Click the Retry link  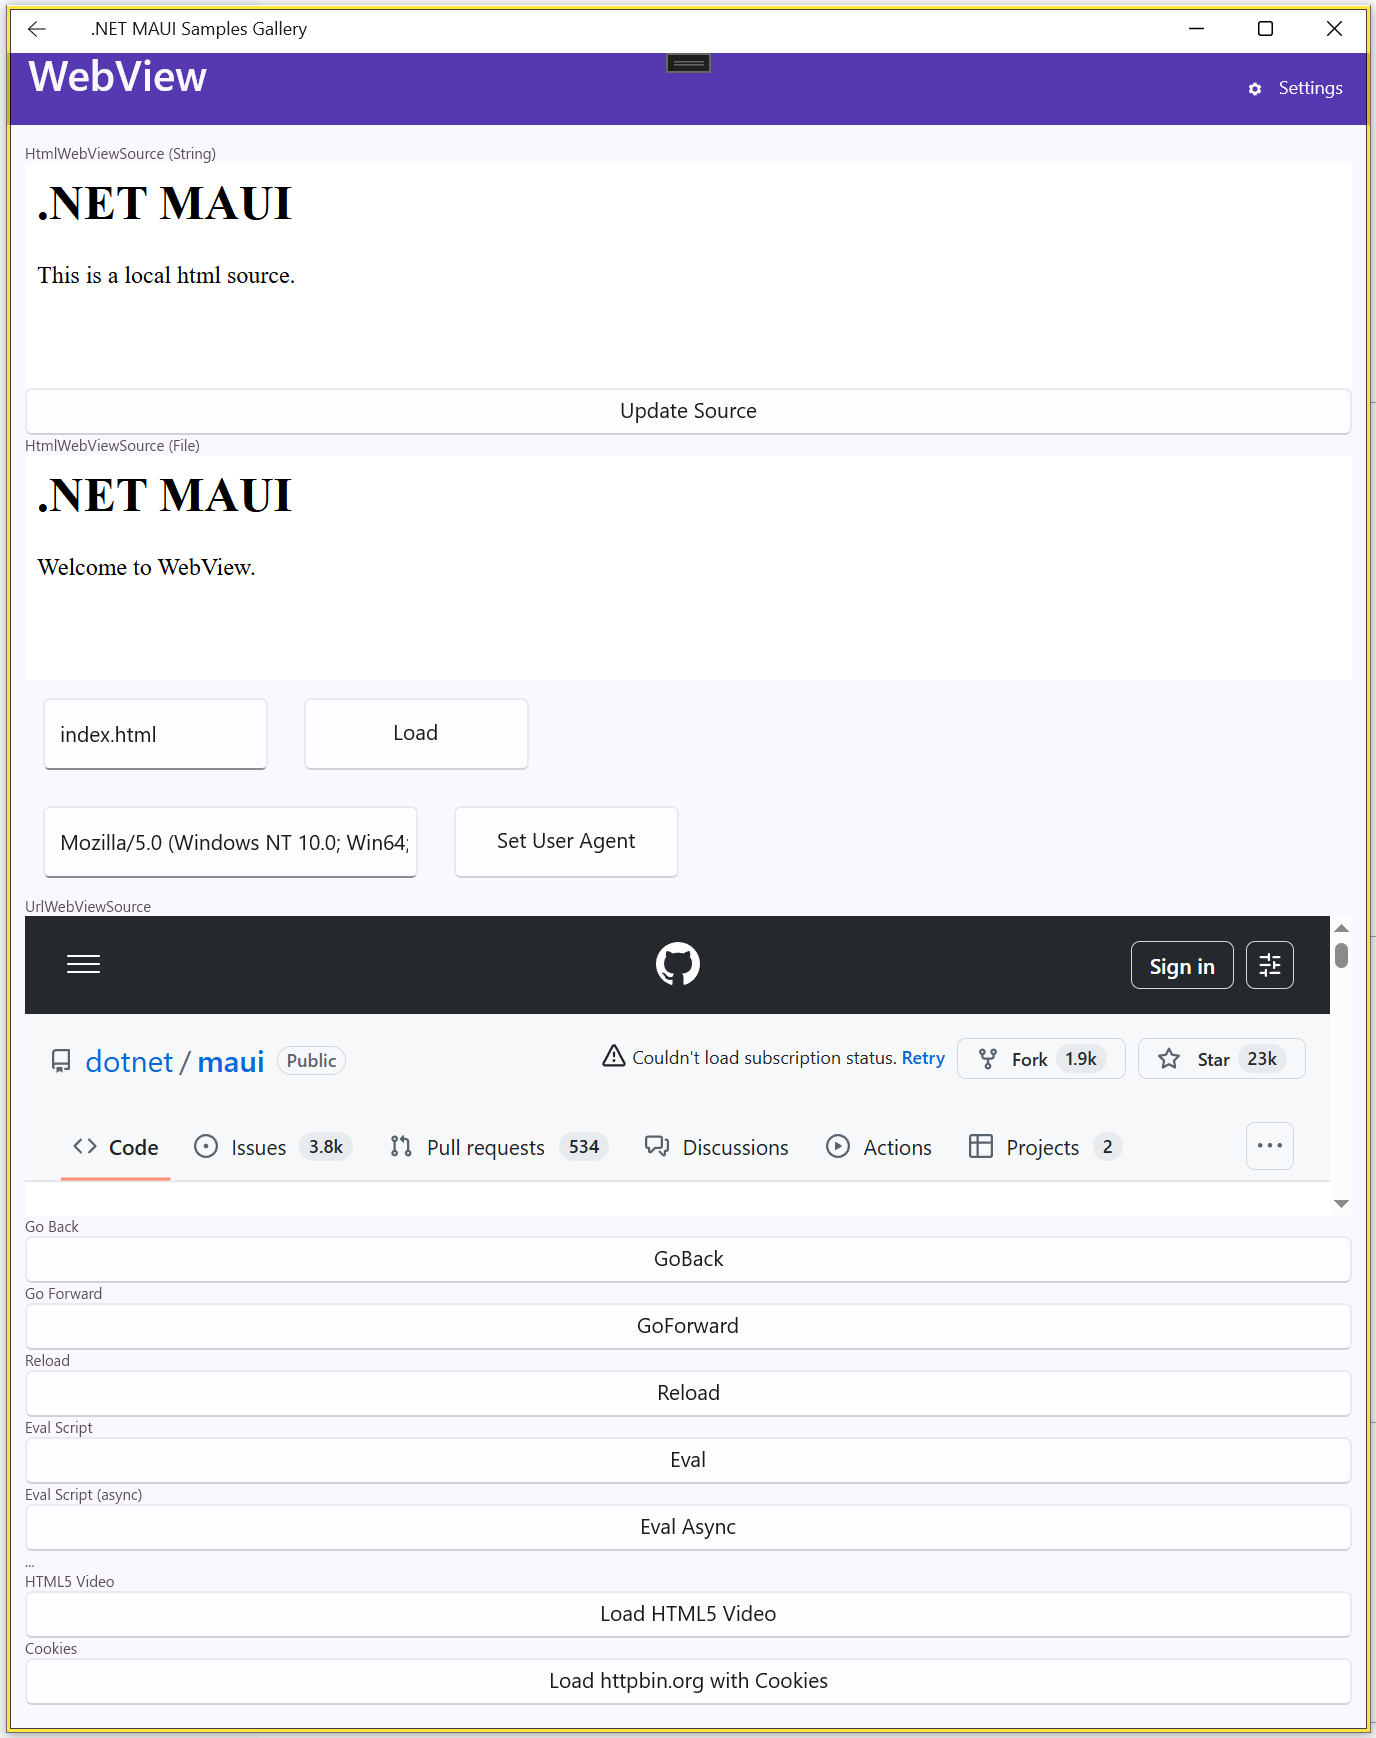click(922, 1058)
